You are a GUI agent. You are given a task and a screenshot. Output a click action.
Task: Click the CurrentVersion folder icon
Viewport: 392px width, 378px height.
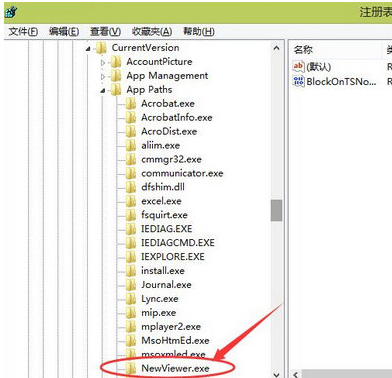point(101,48)
